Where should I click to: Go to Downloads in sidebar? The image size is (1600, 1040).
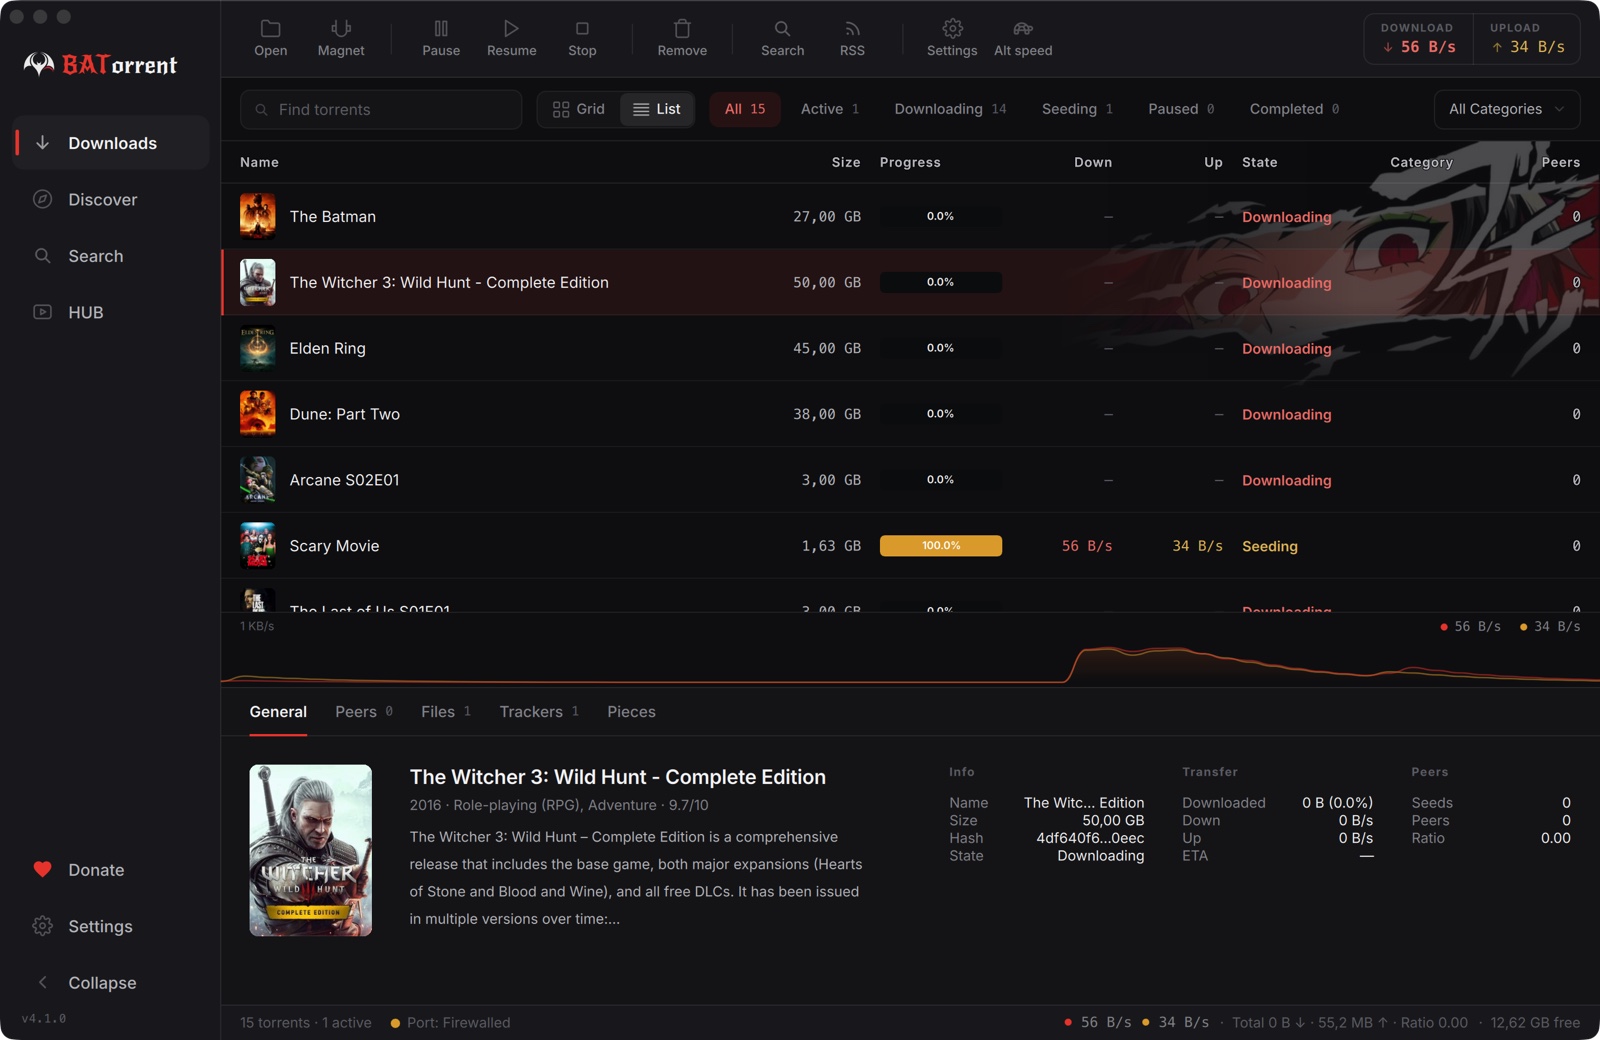[x=111, y=143]
